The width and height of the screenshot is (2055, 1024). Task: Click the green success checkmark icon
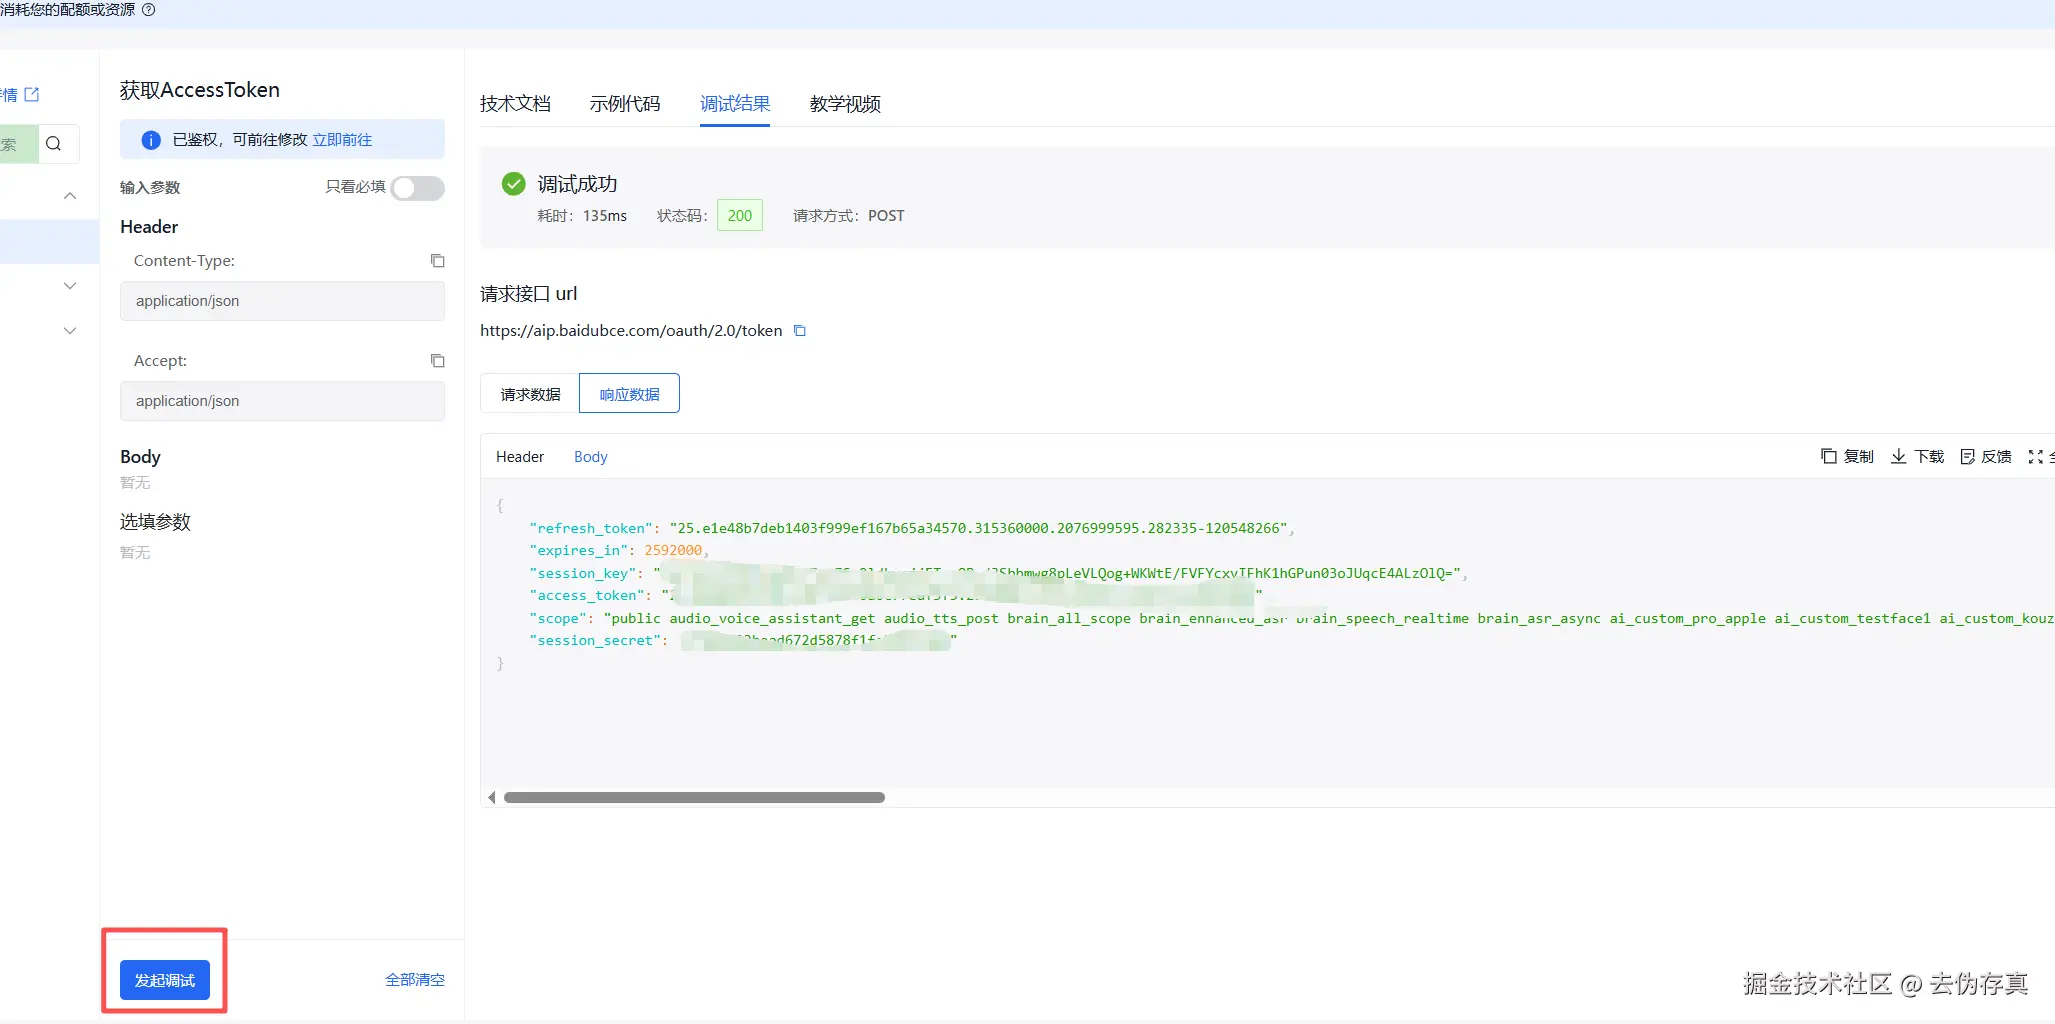pyautogui.click(x=513, y=184)
